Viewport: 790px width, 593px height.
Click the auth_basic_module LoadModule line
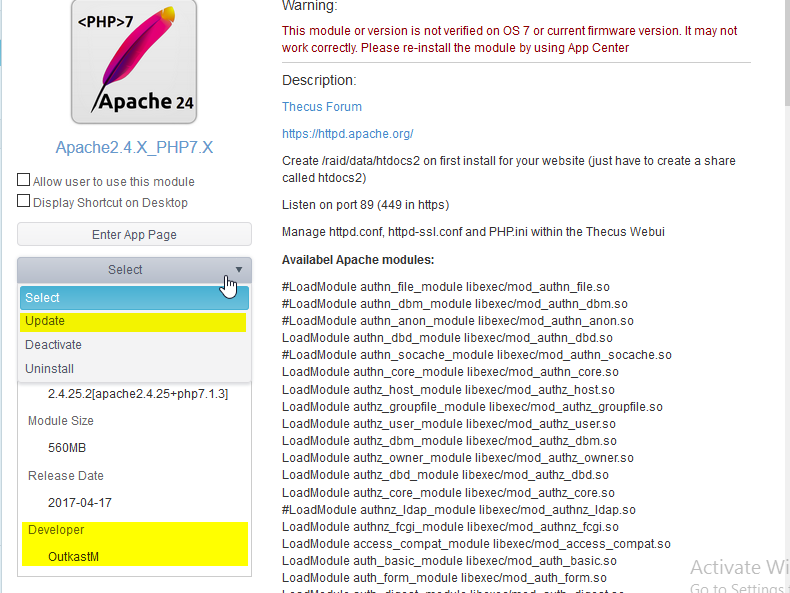449,561
